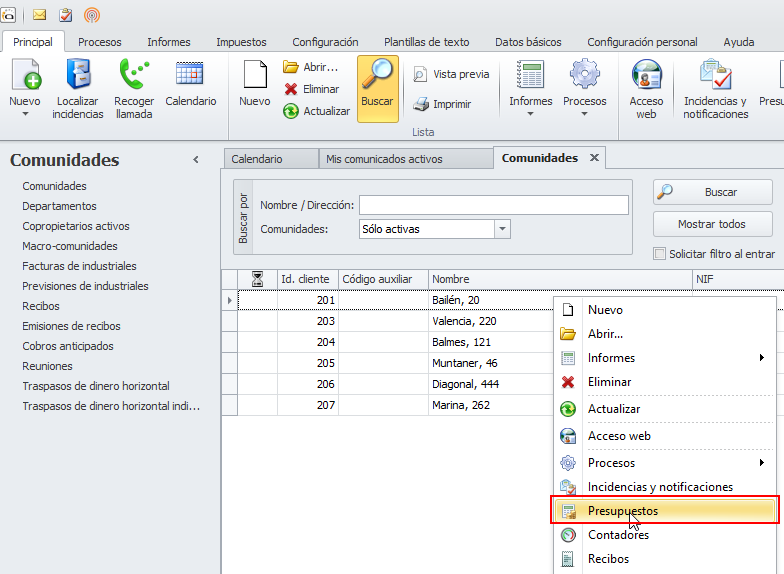The width and height of the screenshot is (784, 574).
Task: Click the Acceso web ribbon icon
Action: point(646,76)
